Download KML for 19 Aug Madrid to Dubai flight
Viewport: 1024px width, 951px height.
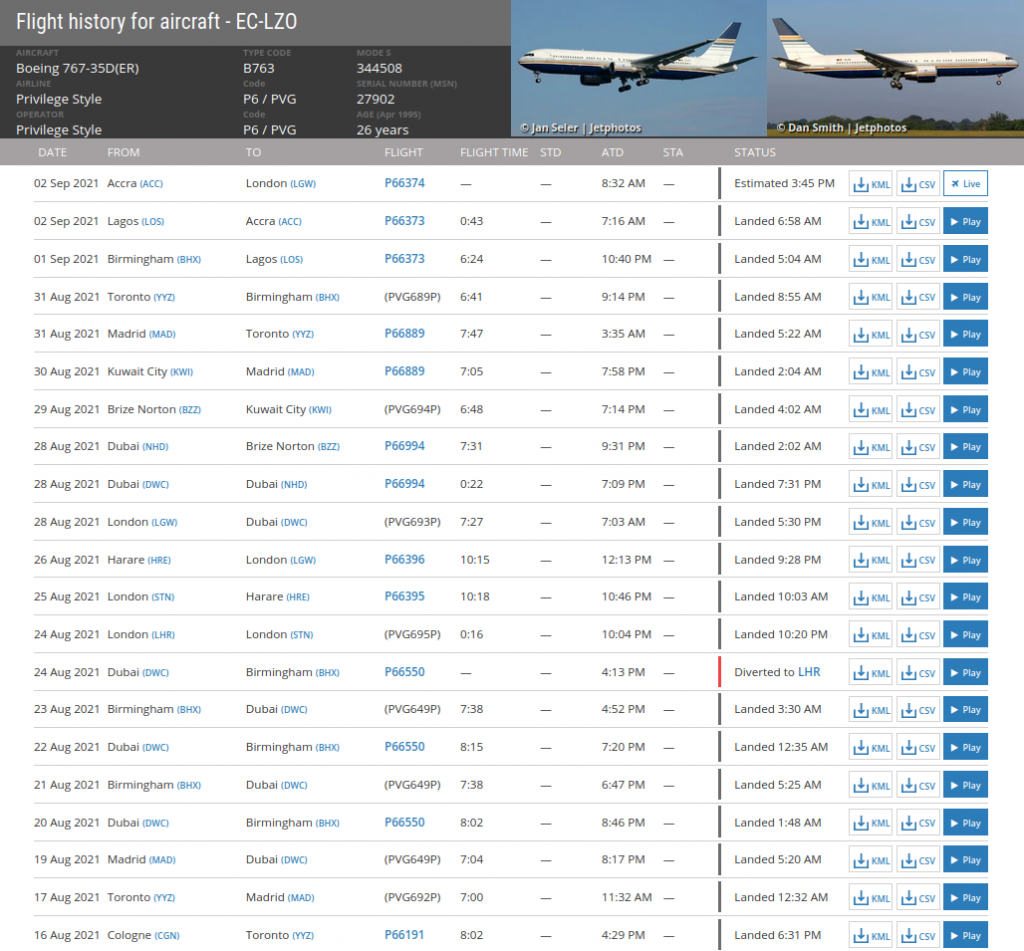coord(871,860)
